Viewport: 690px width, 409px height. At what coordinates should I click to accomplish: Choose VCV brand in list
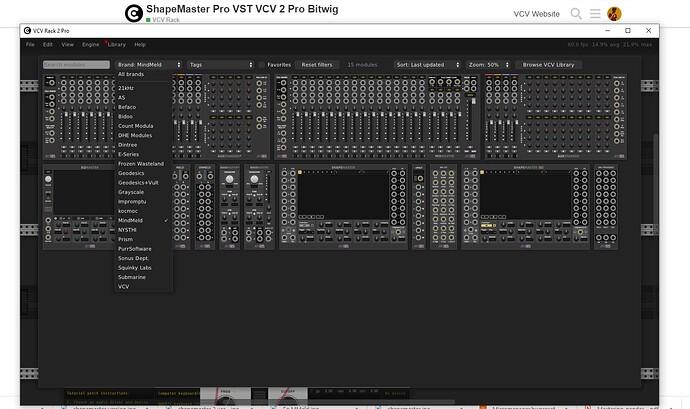coord(143,287)
